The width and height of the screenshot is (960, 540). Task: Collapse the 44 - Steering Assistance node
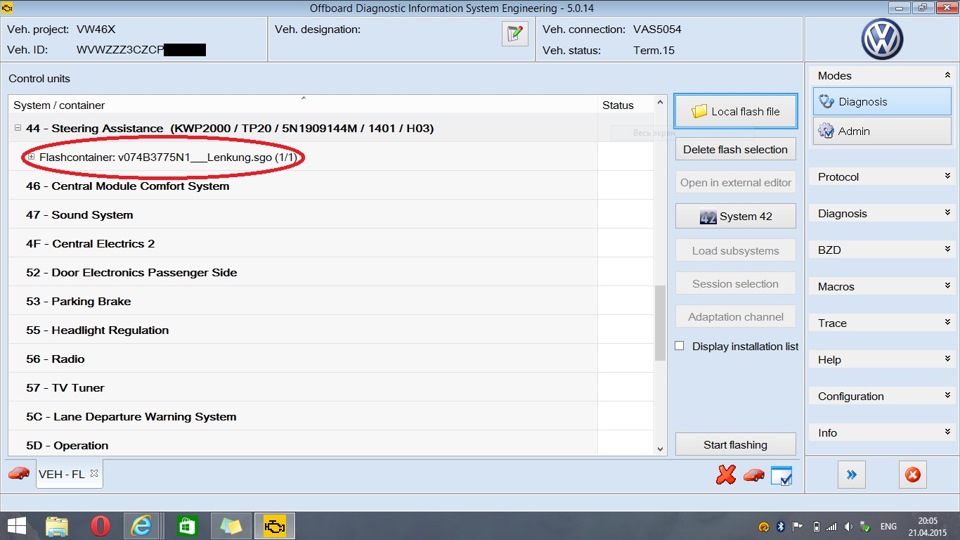click(18, 128)
